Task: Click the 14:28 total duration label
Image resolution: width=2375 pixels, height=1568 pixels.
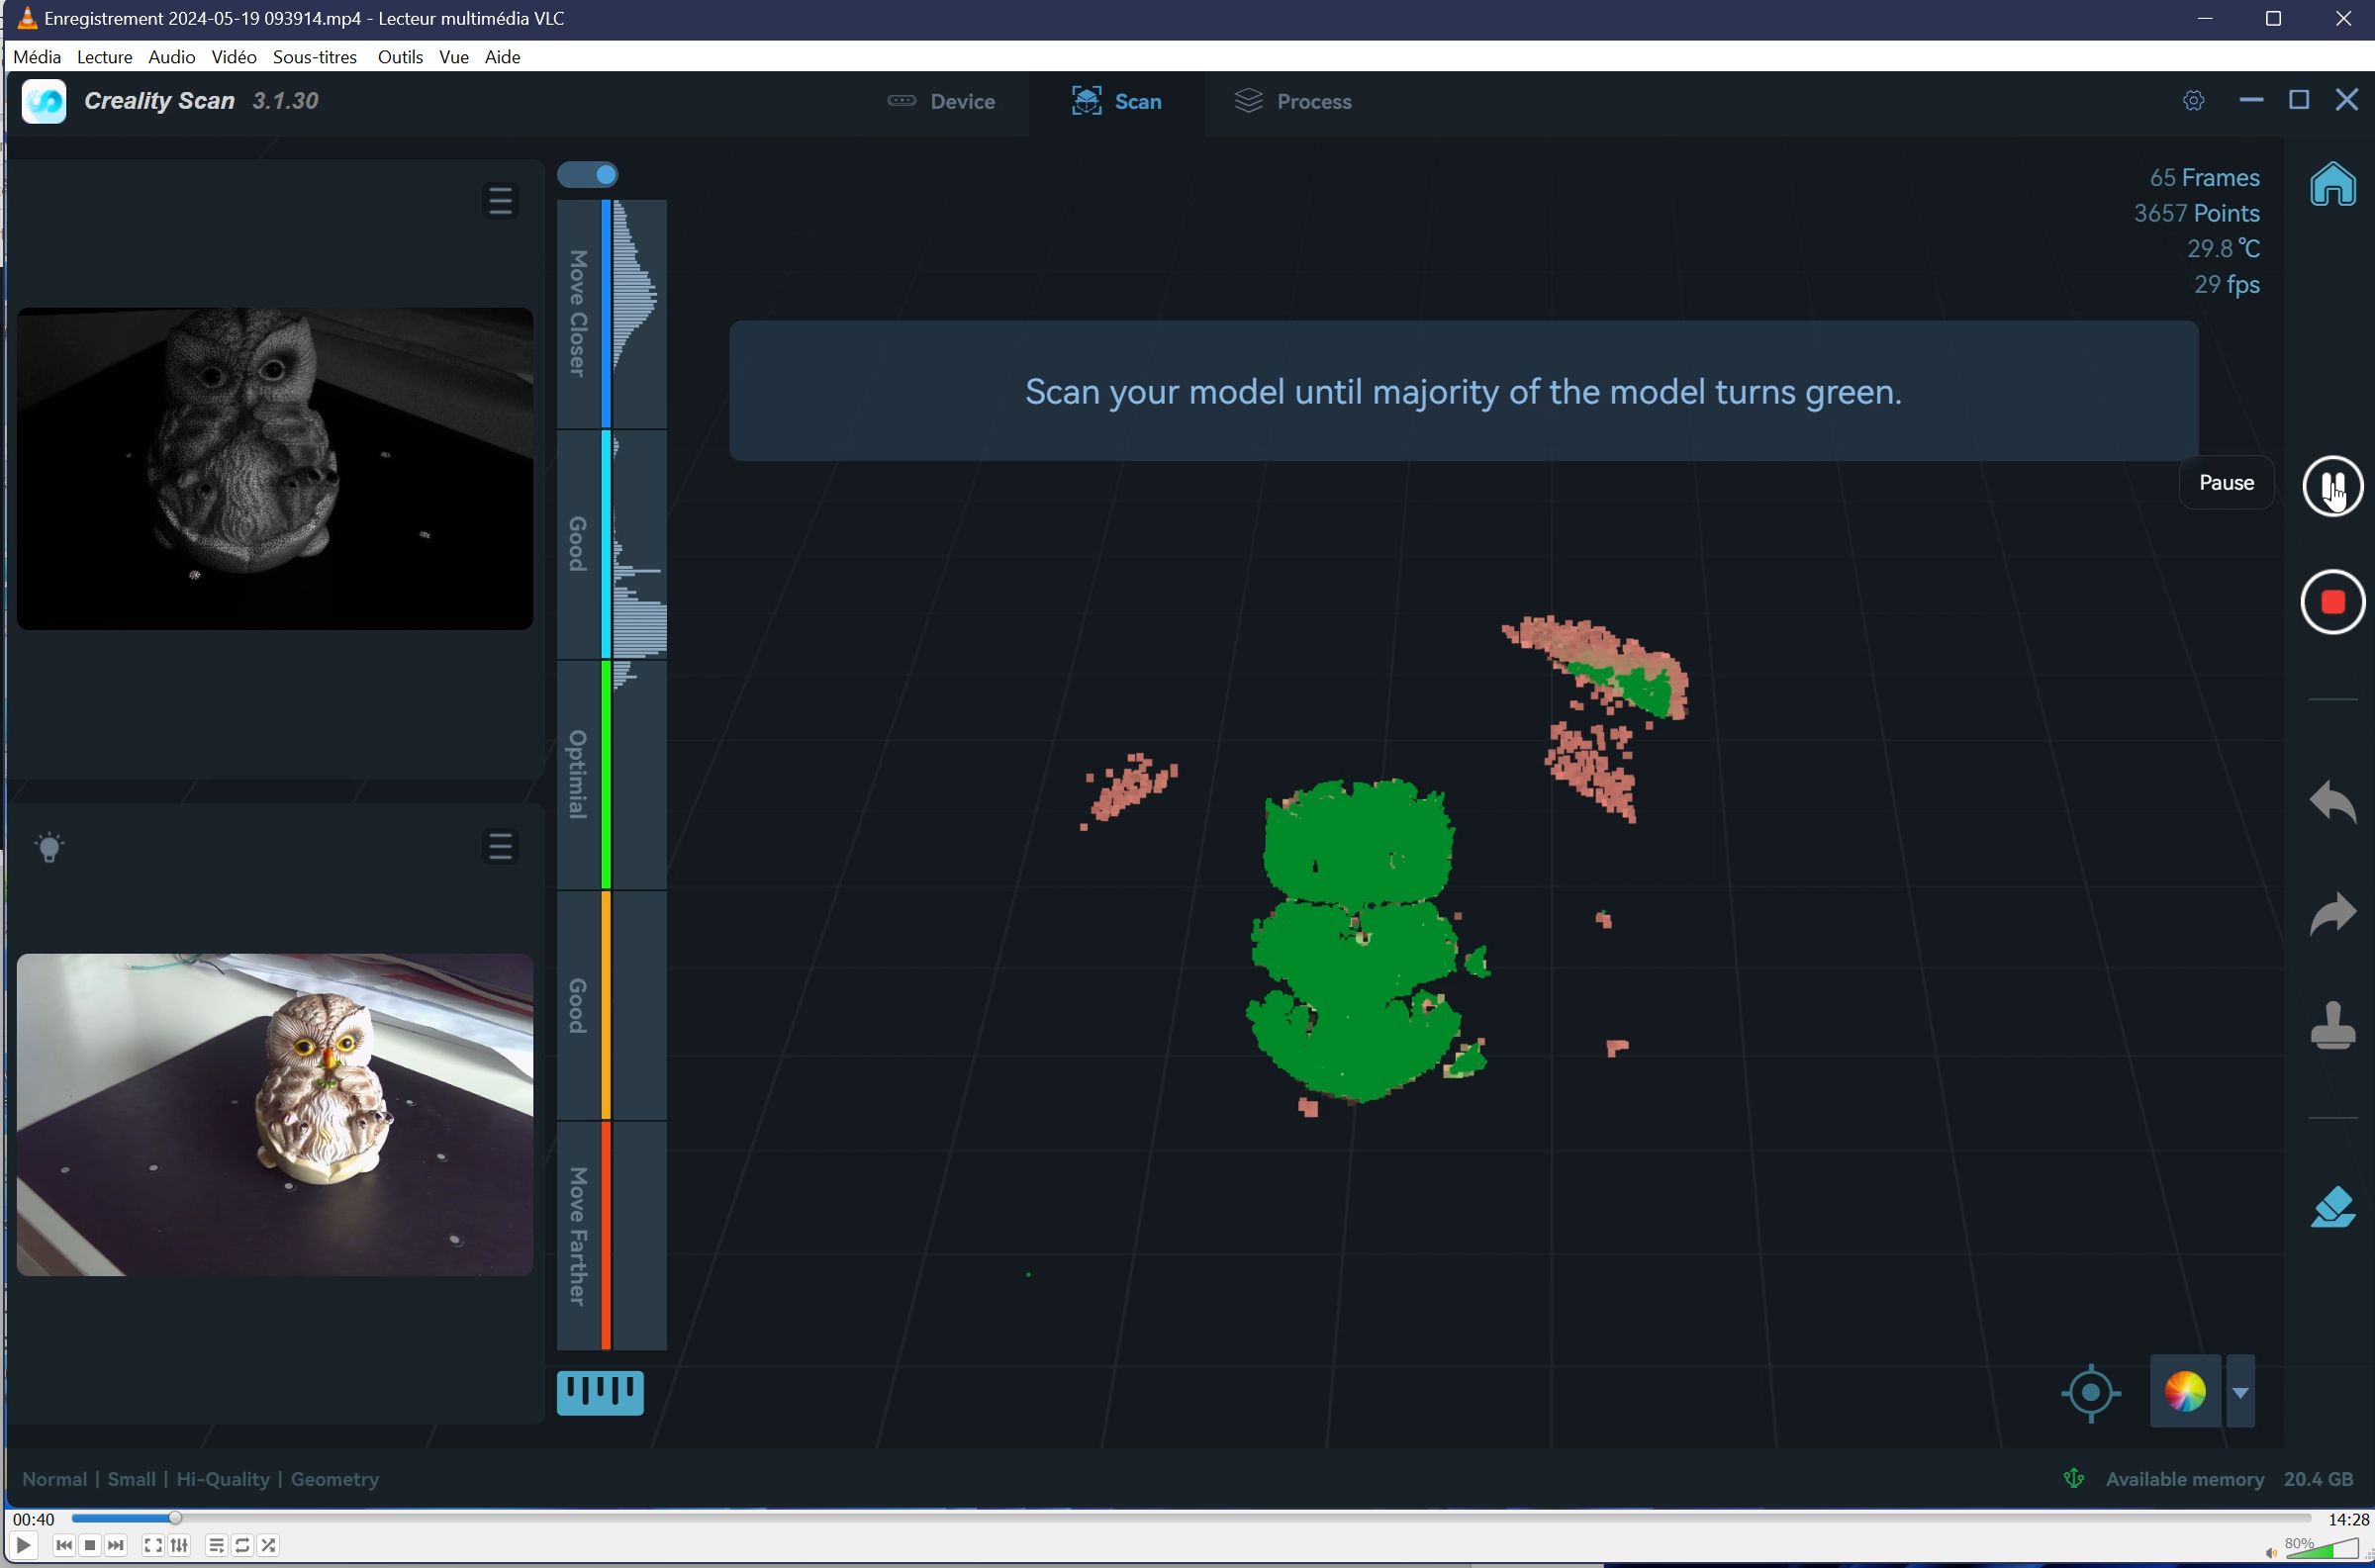Action: 2347,1519
